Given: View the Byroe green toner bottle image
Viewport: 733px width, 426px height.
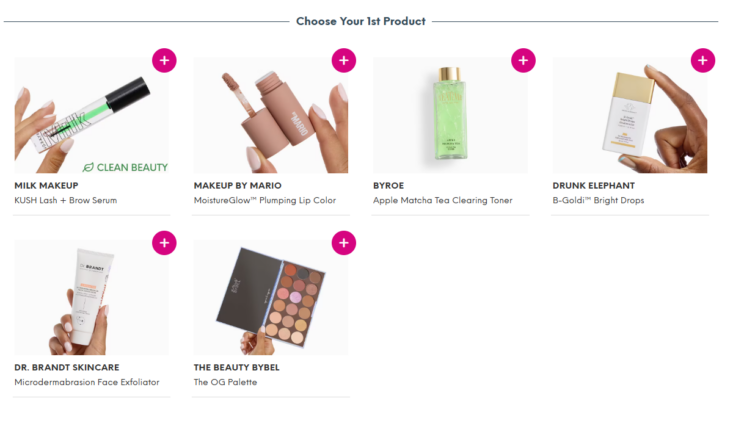Looking at the screenshot, I should click(450, 116).
